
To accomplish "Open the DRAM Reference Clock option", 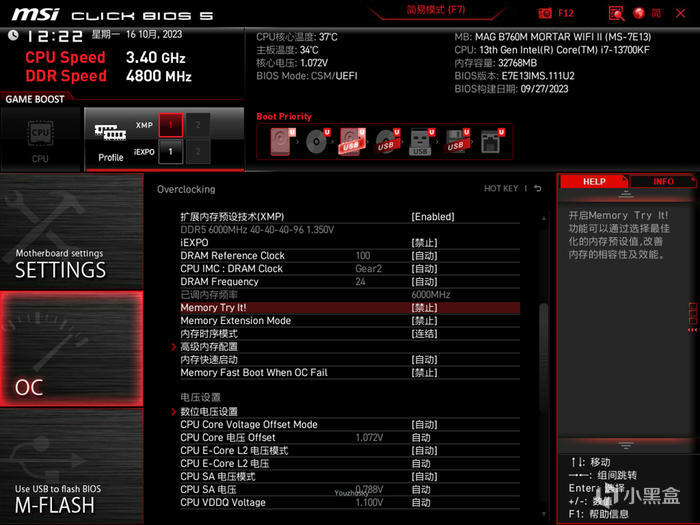I will coord(350,256).
